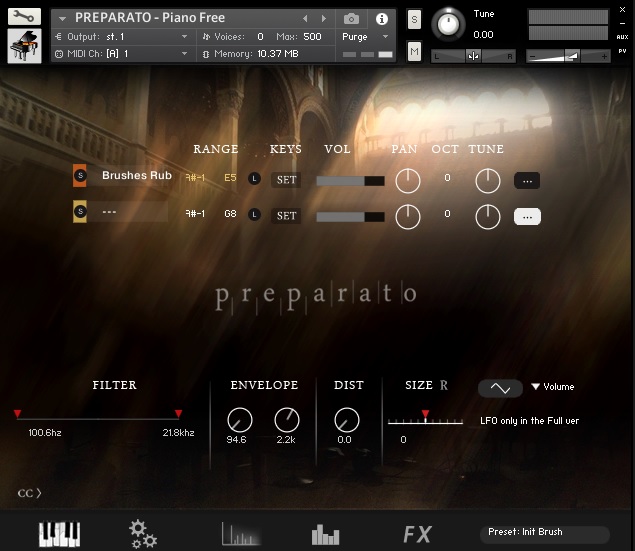Open the Output st. 1 dropdown
635x551 pixels.
tap(121, 37)
